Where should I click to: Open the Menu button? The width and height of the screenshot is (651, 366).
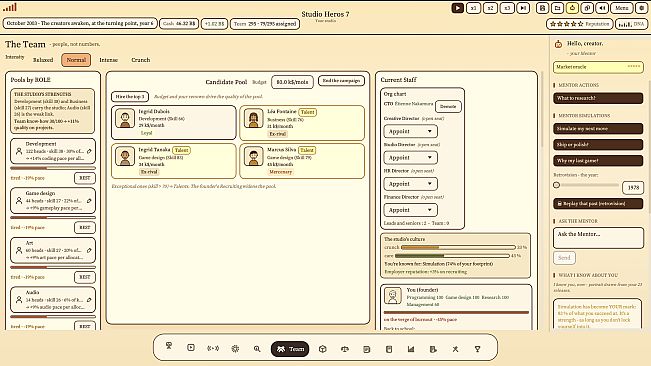(x=622, y=8)
